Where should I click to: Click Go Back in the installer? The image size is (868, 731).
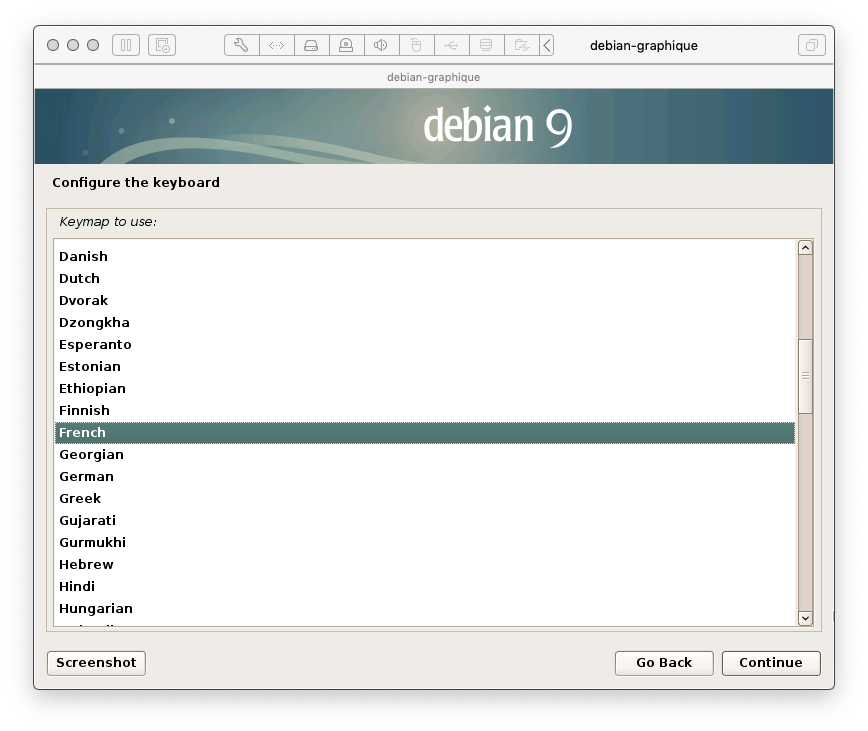(664, 663)
